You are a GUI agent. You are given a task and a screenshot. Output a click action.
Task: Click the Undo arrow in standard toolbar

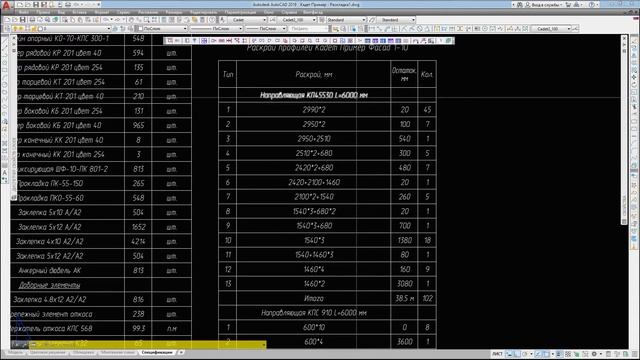106,20
